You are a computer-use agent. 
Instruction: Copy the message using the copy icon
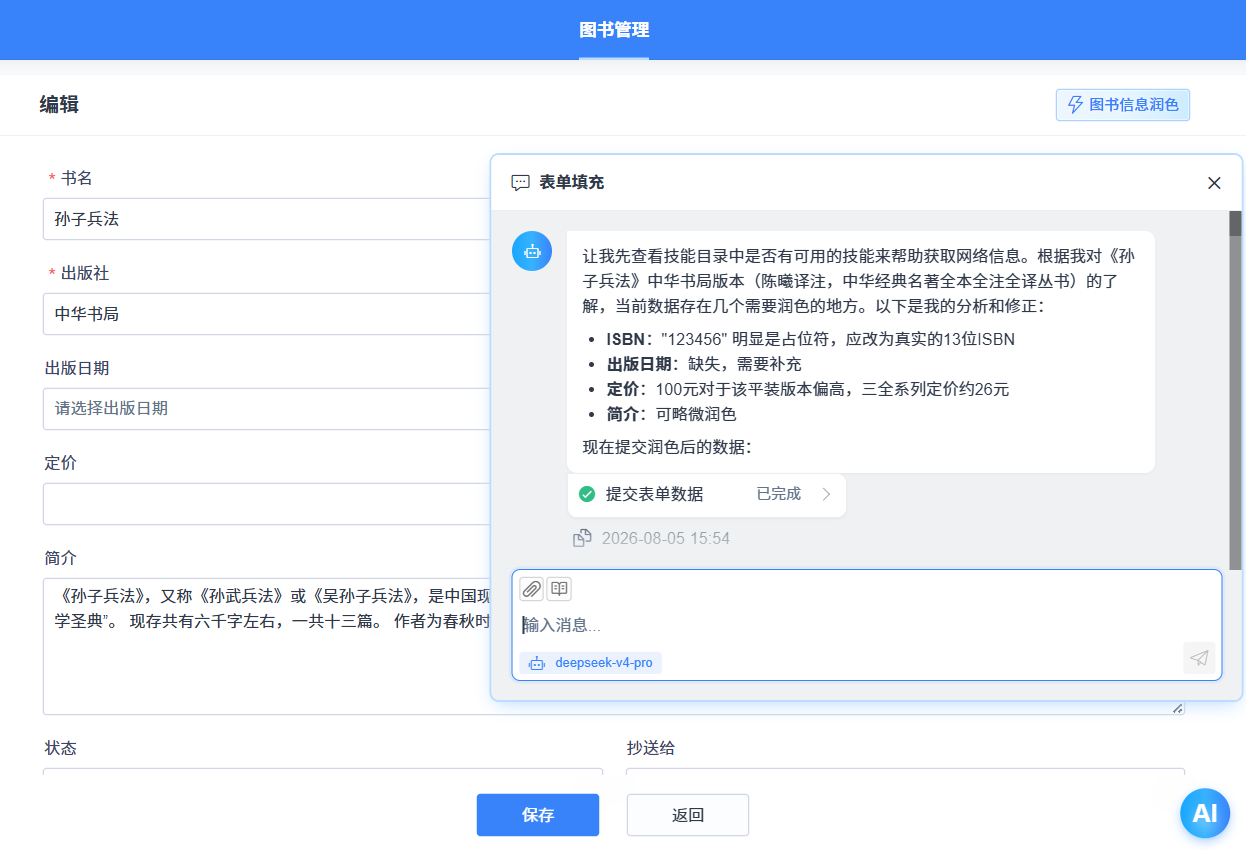582,538
